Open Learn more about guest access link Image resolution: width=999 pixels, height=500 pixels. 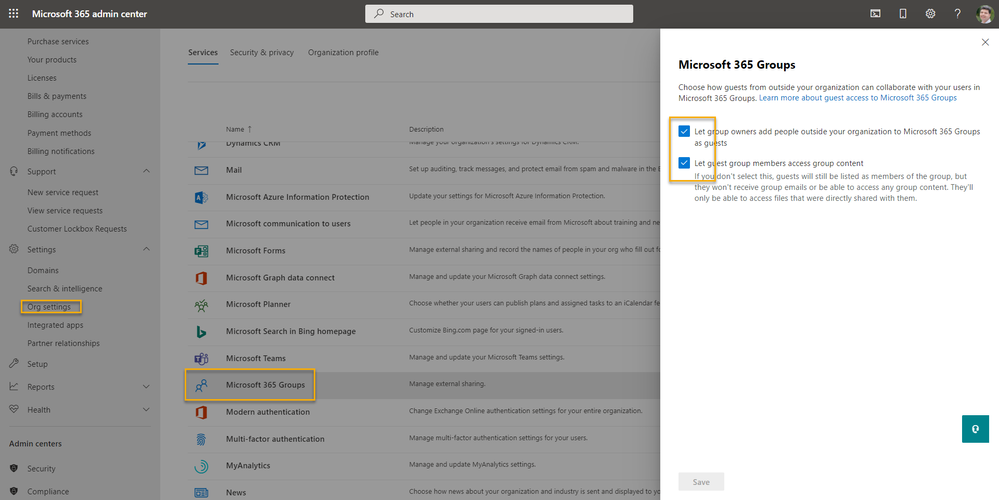click(x=858, y=98)
